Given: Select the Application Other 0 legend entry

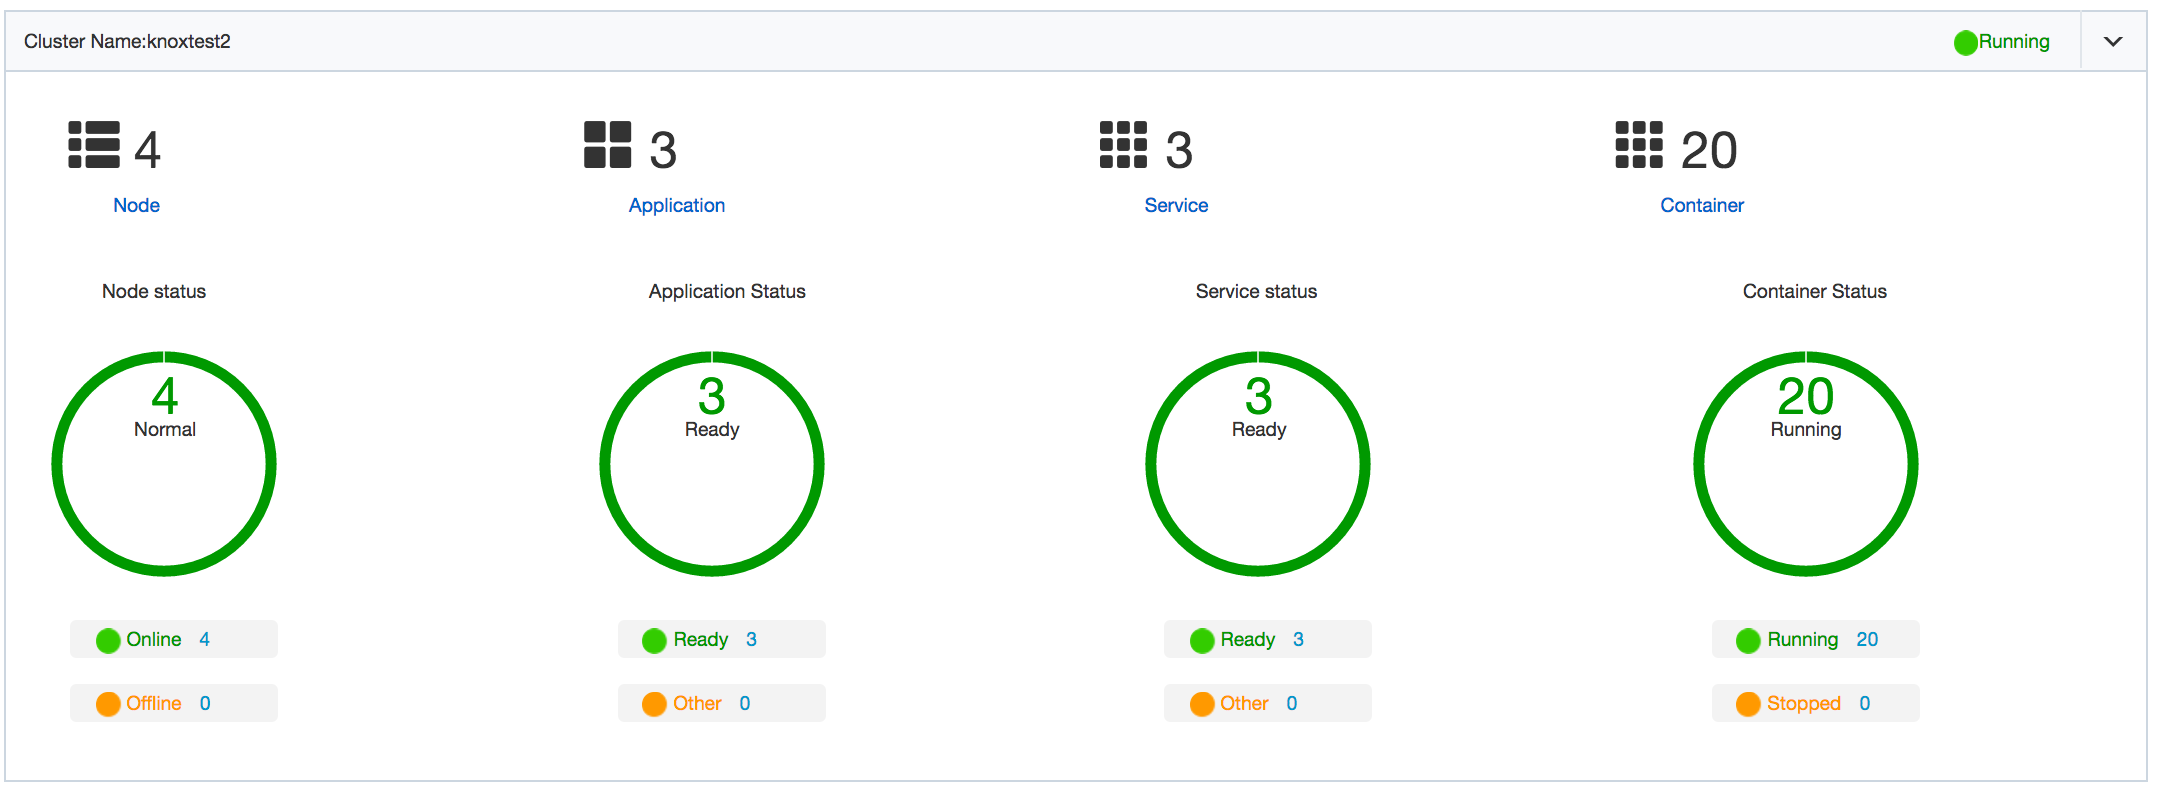Looking at the screenshot, I should [722, 703].
